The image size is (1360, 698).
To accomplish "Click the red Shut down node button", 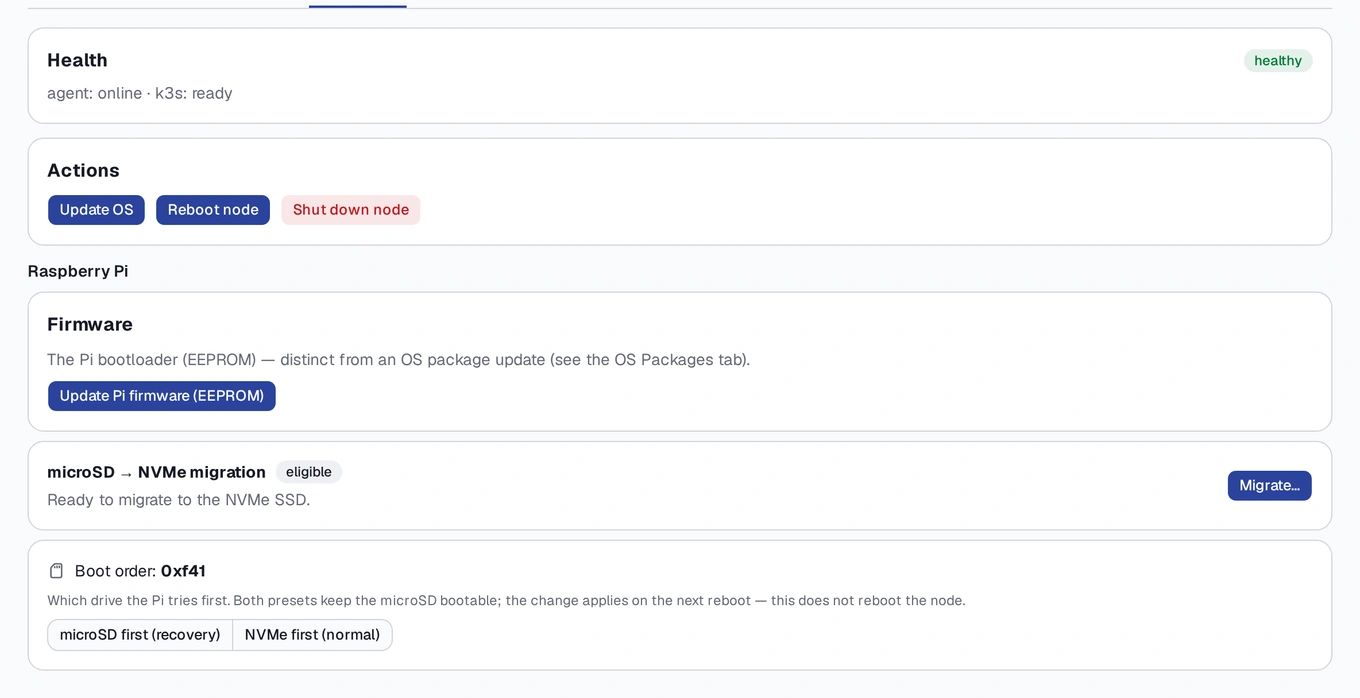I will 351,210.
